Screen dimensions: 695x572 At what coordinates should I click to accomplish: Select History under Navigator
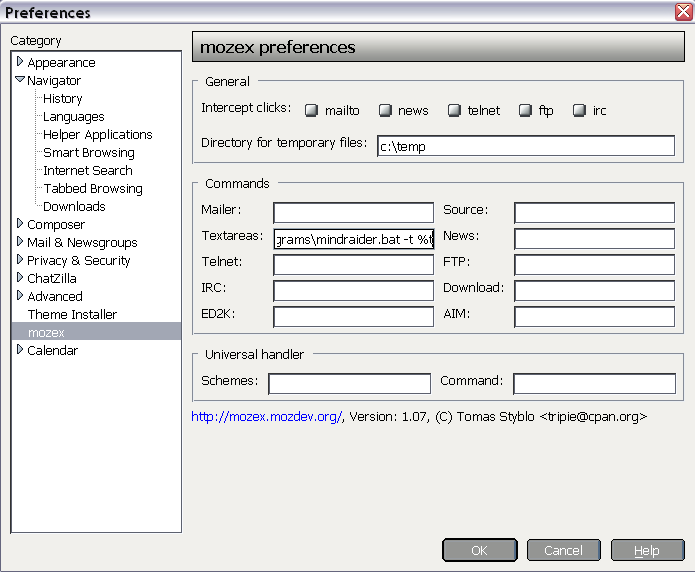click(62, 98)
